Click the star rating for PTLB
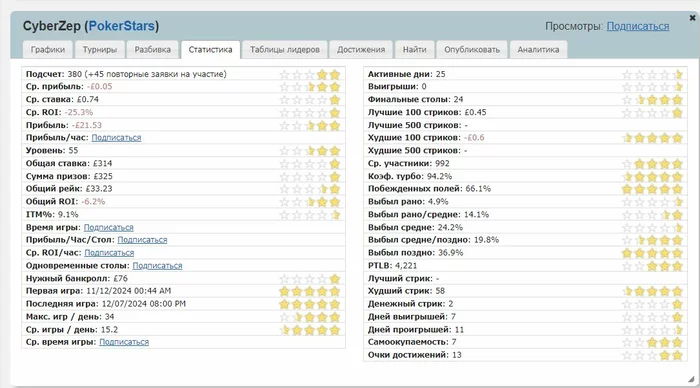The image size is (700, 388). point(652,267)
